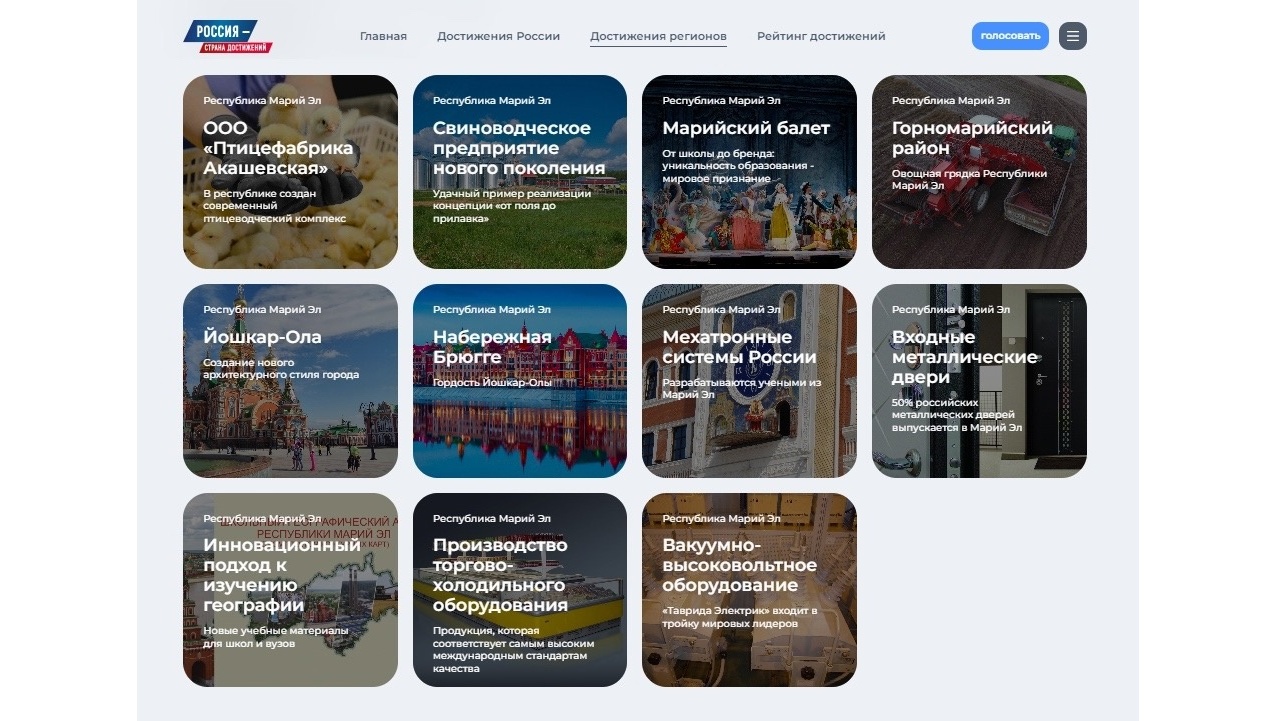Click the Россия – страна достижений logo
Image resolution: width=1276 pixels, height=721 pixels.
[228, 37]
